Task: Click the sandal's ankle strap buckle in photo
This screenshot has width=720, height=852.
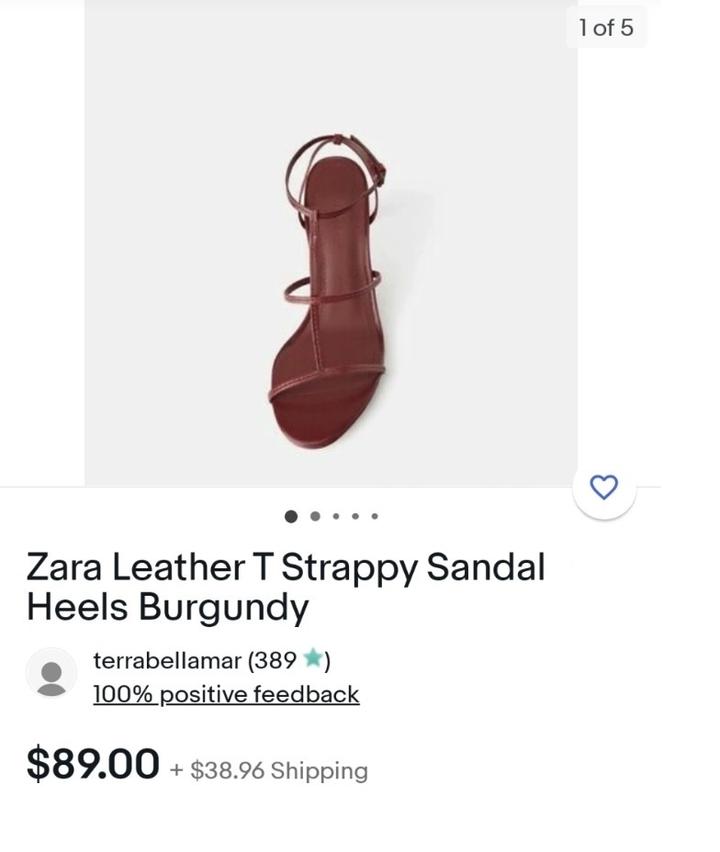Action: 381,170
